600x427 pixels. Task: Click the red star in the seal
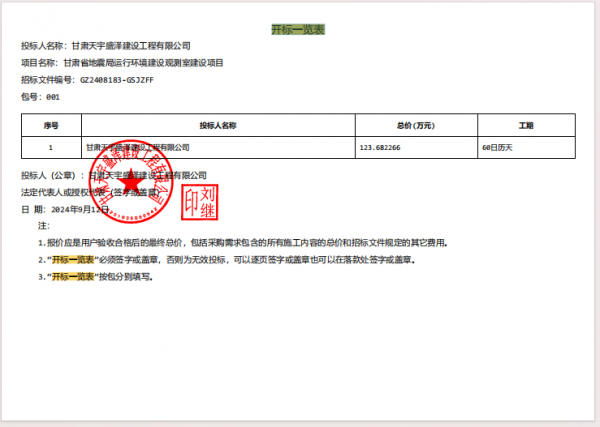click(x=126, y=187)
